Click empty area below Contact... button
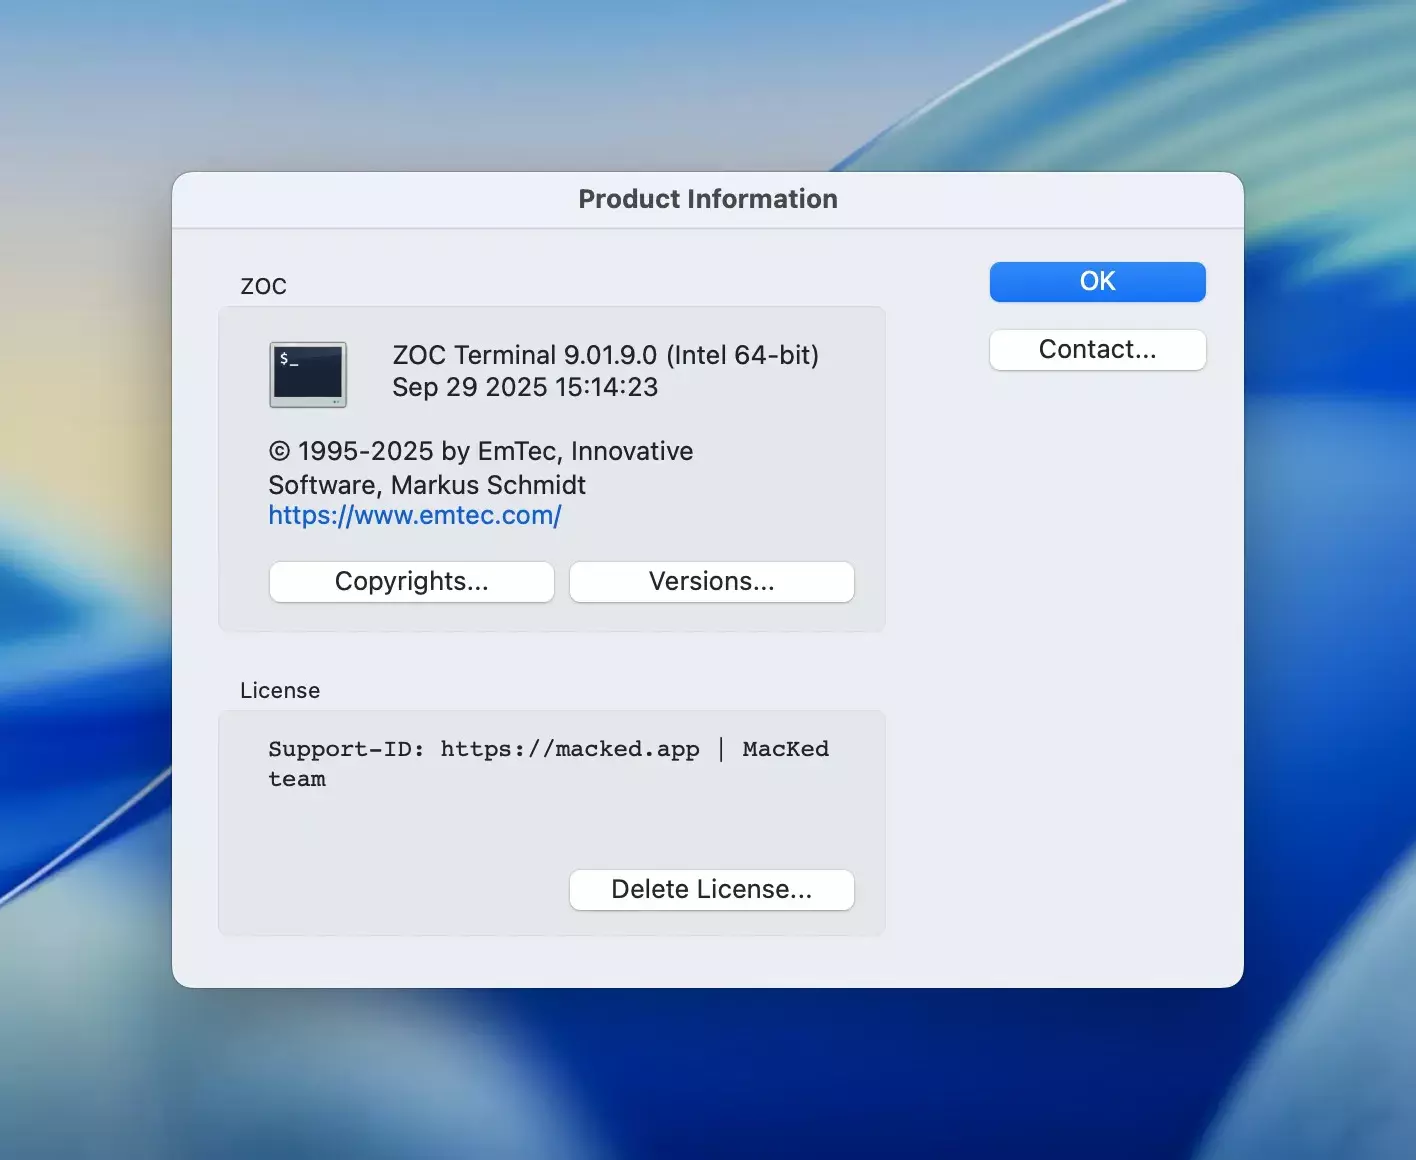 click(x=1097, y=600)
